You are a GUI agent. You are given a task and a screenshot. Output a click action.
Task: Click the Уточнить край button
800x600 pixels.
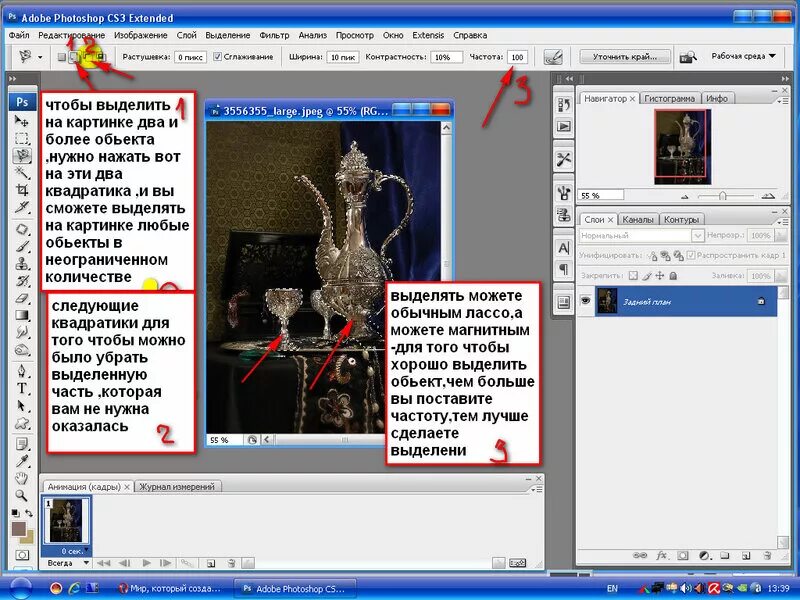pos(624,57)
